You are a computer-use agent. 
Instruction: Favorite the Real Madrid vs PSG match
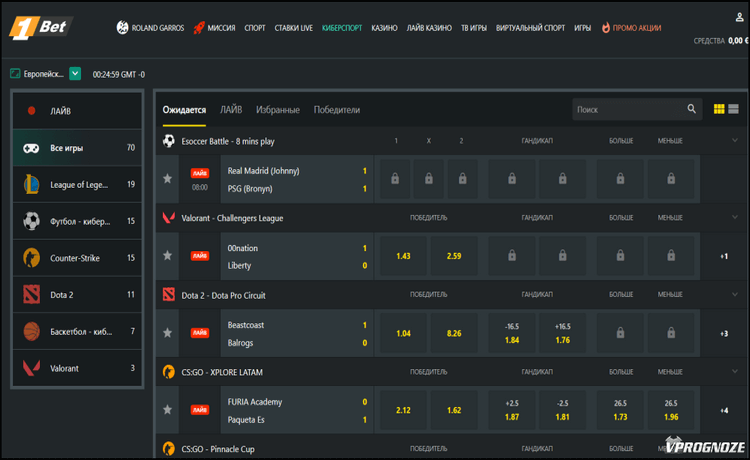167,179
